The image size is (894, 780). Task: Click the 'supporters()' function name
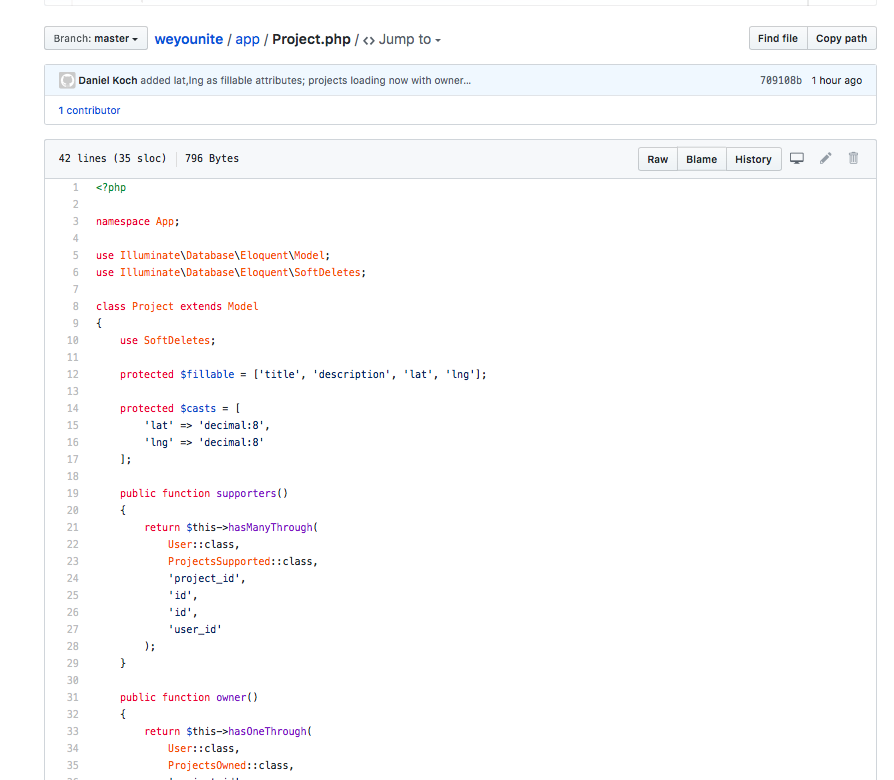[x=252, y=493]
